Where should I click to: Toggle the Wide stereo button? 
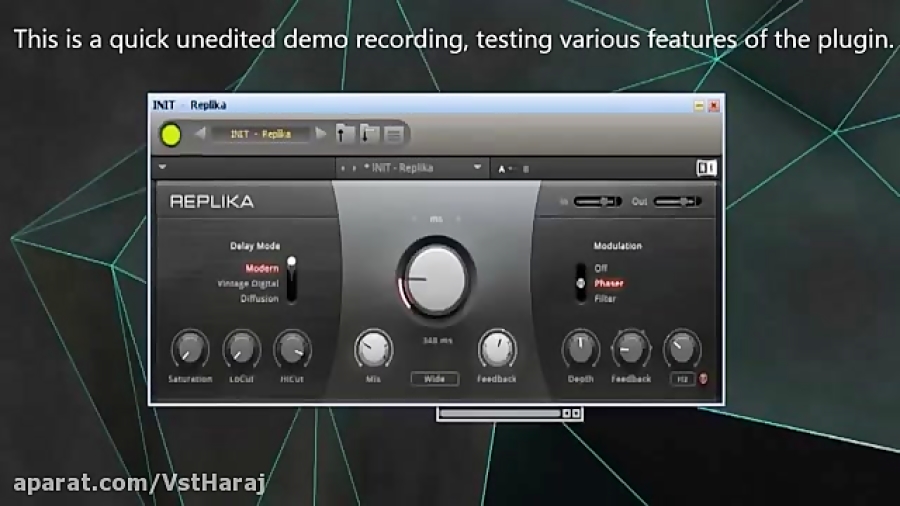435,379
